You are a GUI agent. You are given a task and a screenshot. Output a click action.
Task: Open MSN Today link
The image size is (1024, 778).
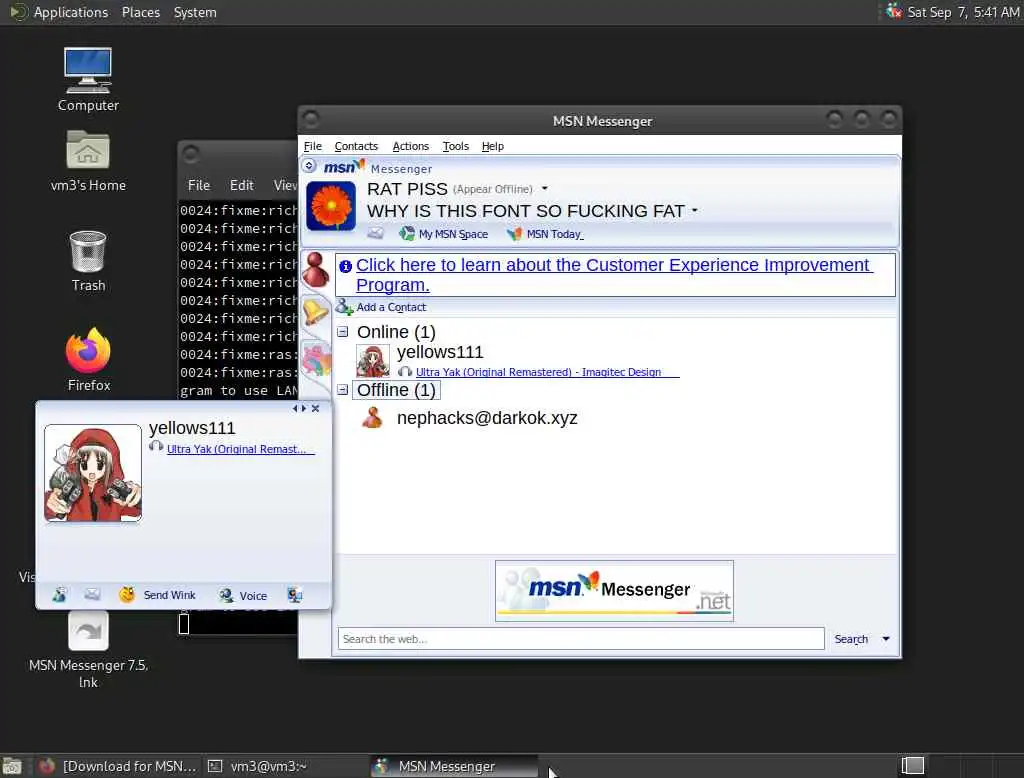(554, 234)
